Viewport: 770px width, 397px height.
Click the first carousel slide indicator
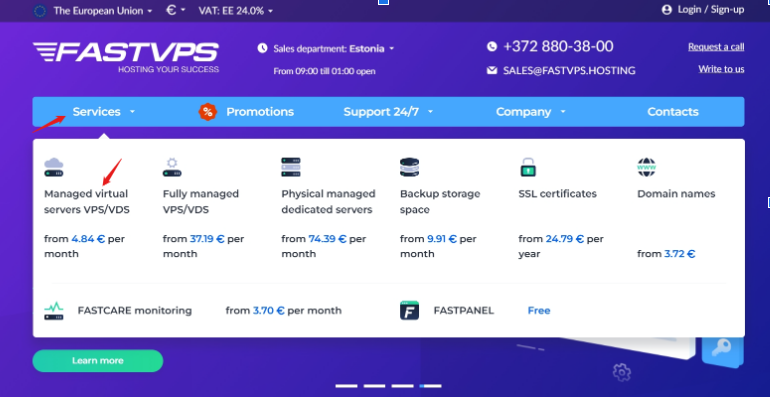point(346,386)
